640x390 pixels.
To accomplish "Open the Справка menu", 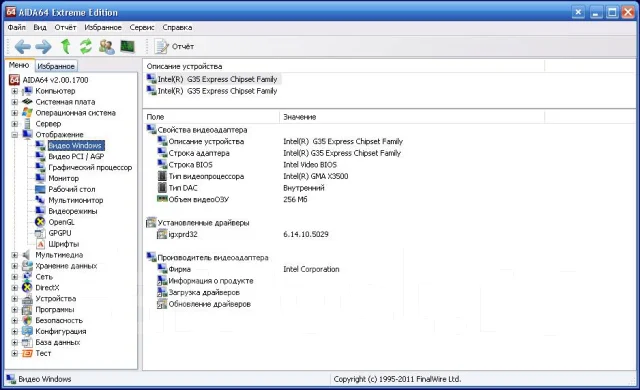I will 177,27.
